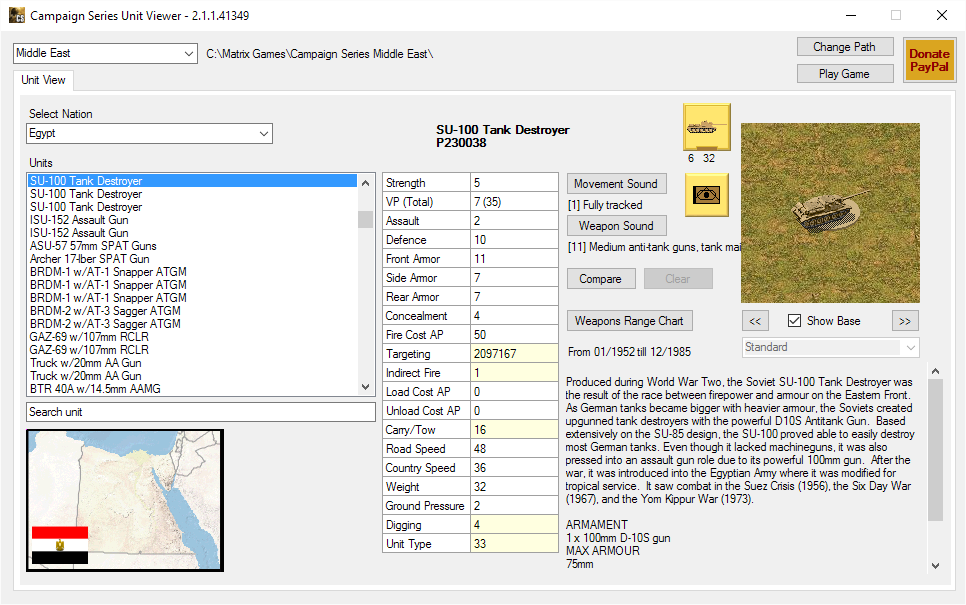Click the Road Speed value 48

(514, 449)
